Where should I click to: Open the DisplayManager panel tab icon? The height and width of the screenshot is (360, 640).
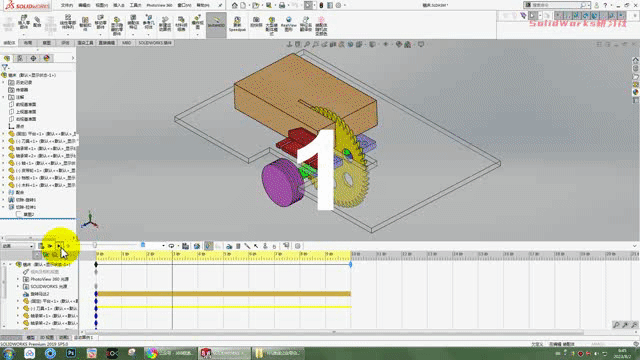point(47,58)
